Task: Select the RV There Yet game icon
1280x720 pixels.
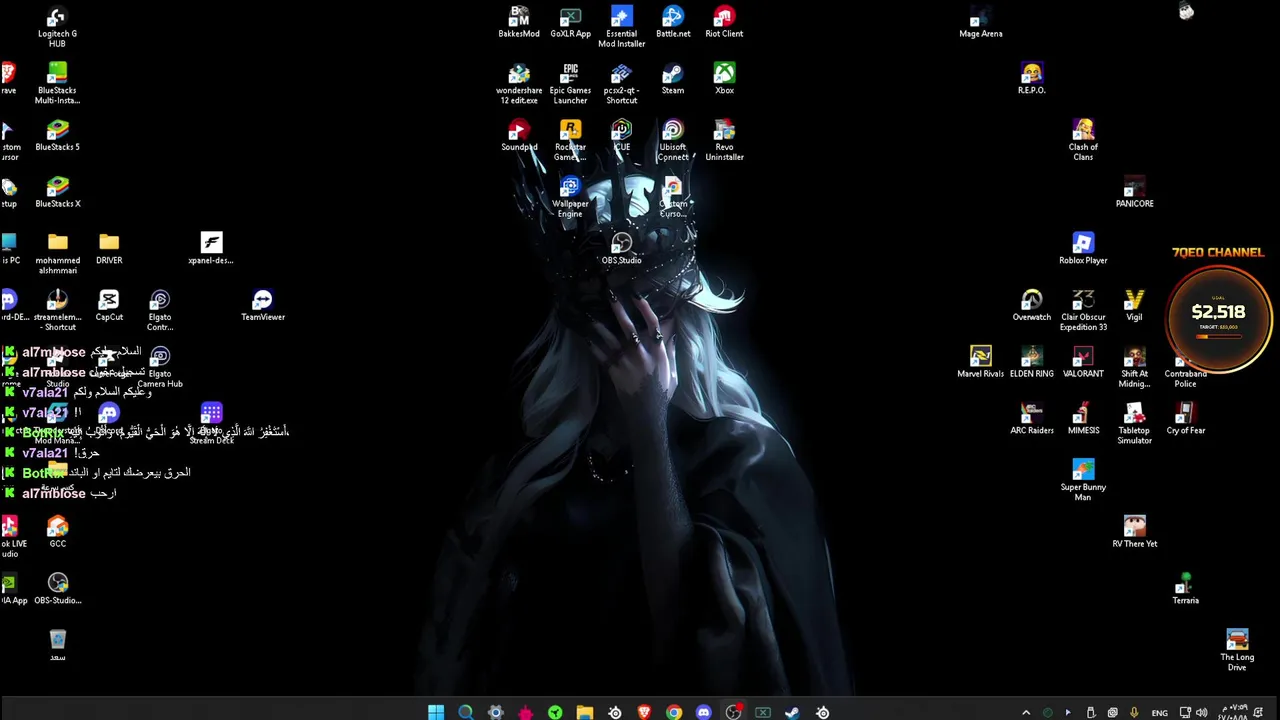Action: 1134,532
